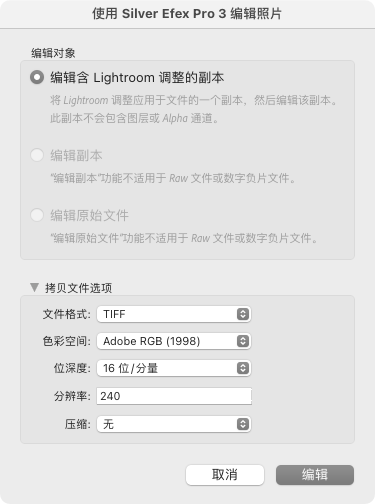Image resolution: width=375 pixels, height=504 pixels.
Task: Open the 文件格式 dropdown showing TIFF
Action: [x=174, y=314]
